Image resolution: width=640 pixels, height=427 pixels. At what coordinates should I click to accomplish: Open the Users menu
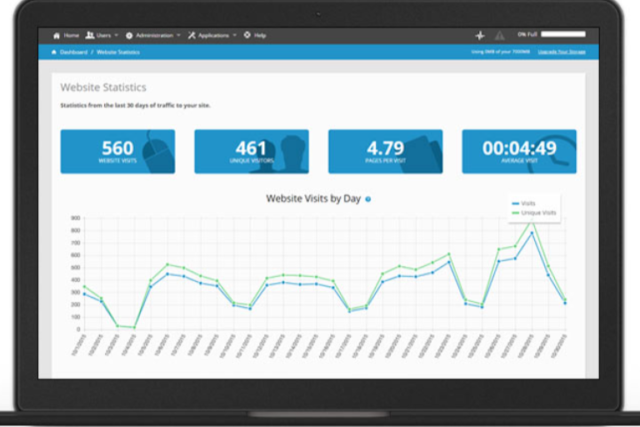pyautogui.click(x=102, y=36)
